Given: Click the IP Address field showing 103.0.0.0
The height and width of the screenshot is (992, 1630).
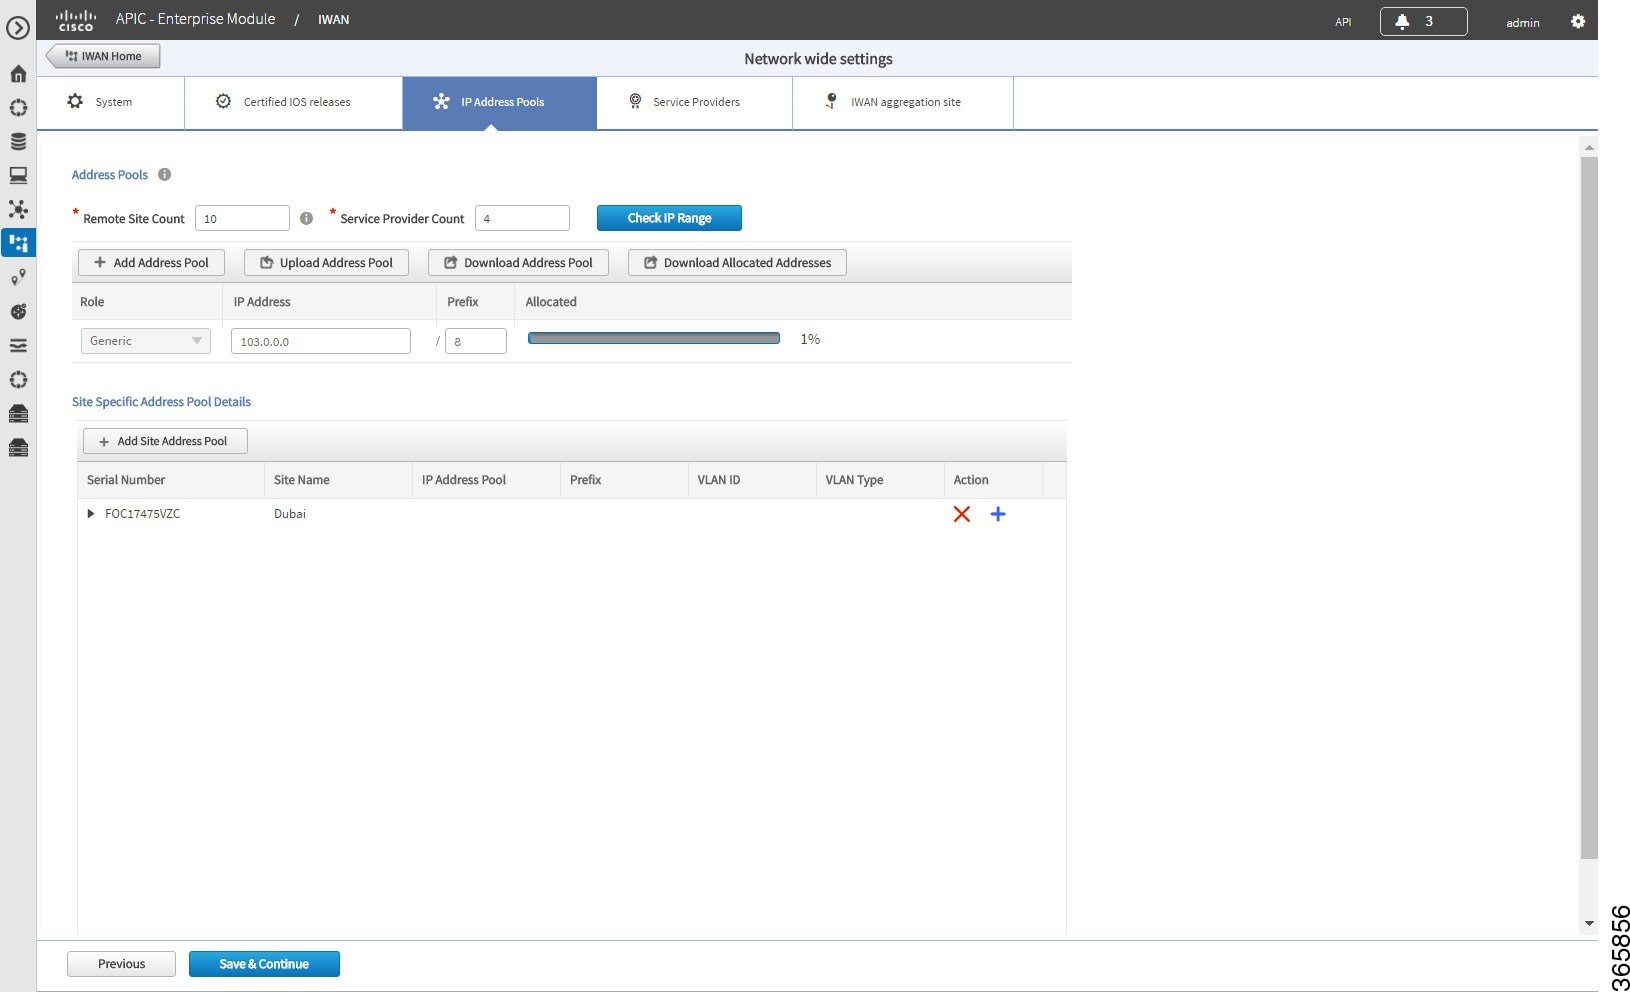Looking at the screenshot, I should (321, 341).
